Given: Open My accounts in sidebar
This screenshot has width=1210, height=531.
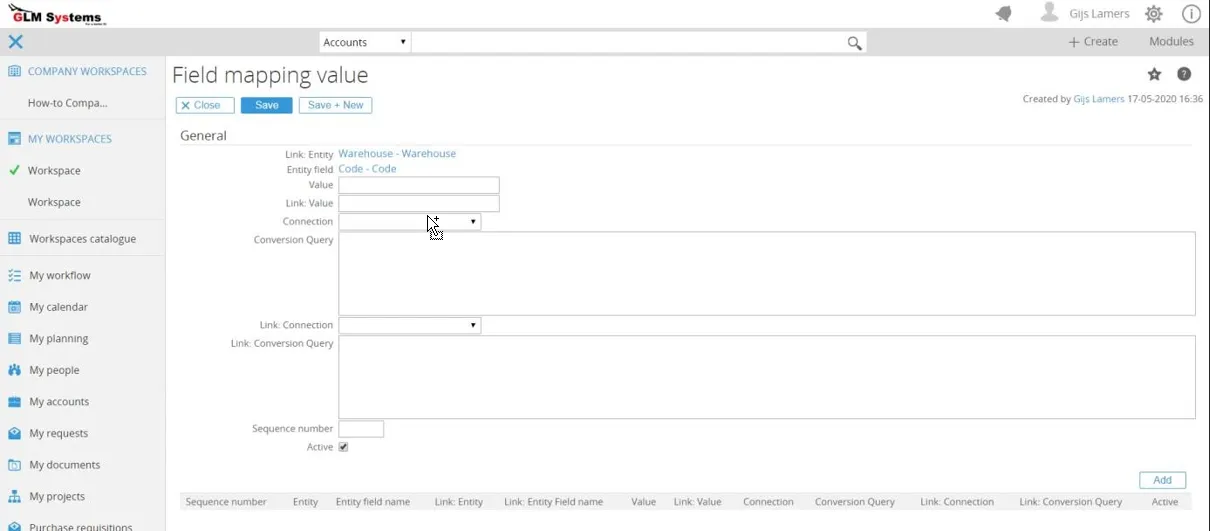Looking at the screenshot, I should [59, 402].
